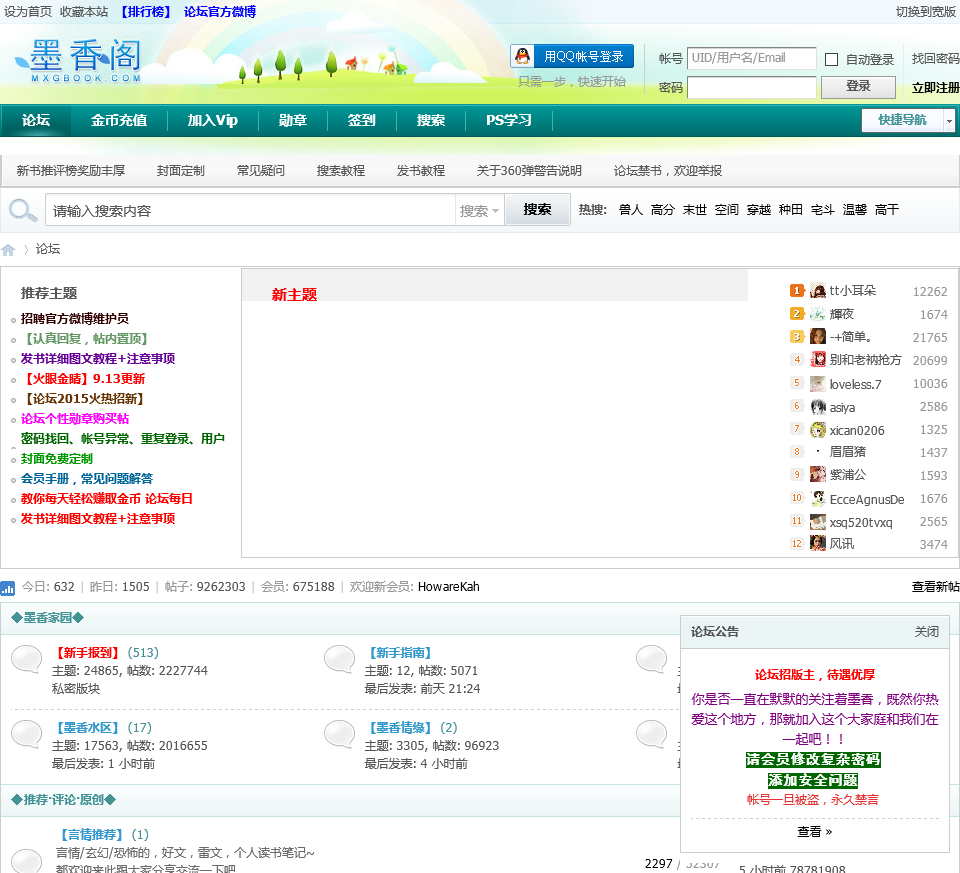Click 找回密码 link

click(936, 58)
